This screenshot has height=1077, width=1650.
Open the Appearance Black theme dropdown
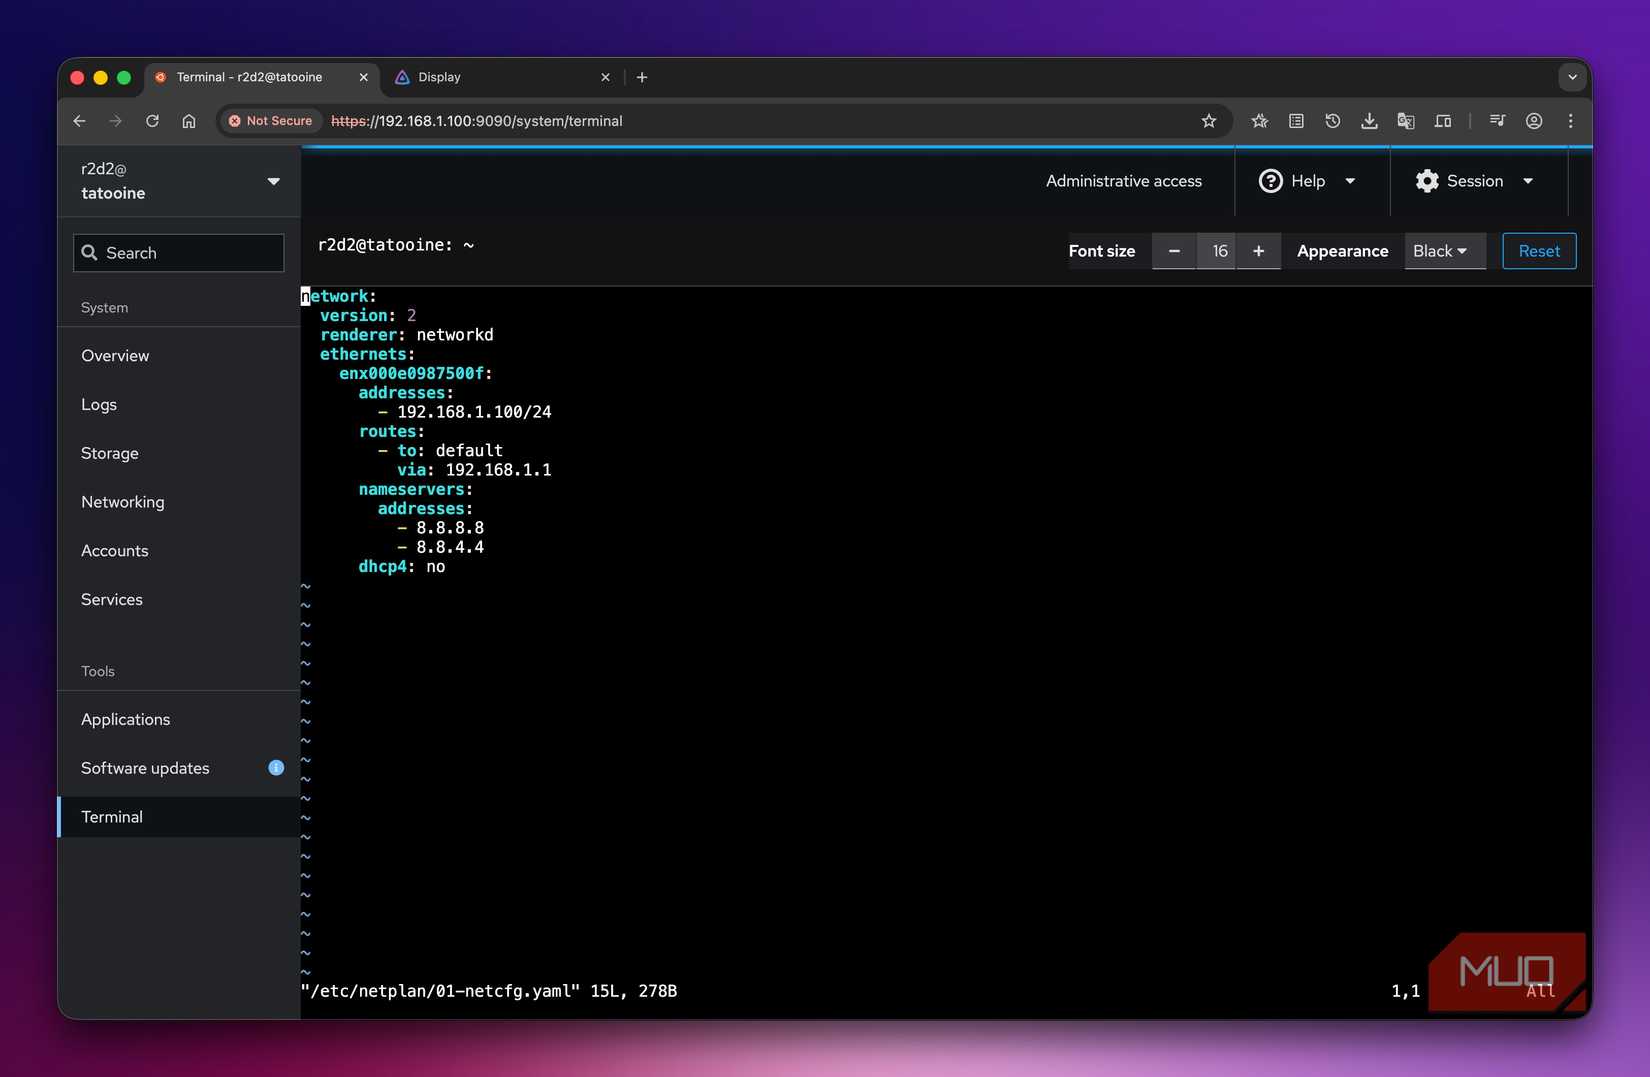[1441, 251]
